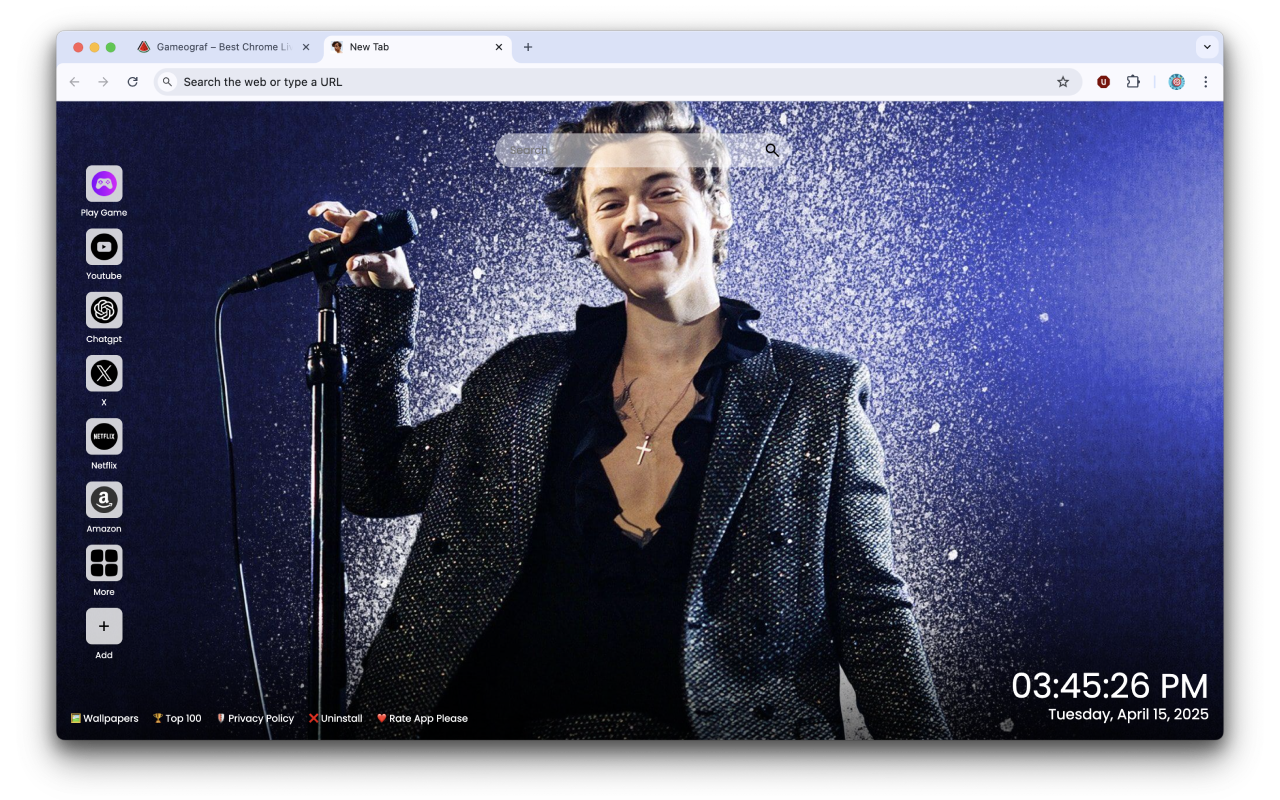Open Chrome's three-dot menu
The image size is (1280, 800).
[1206, 82]
